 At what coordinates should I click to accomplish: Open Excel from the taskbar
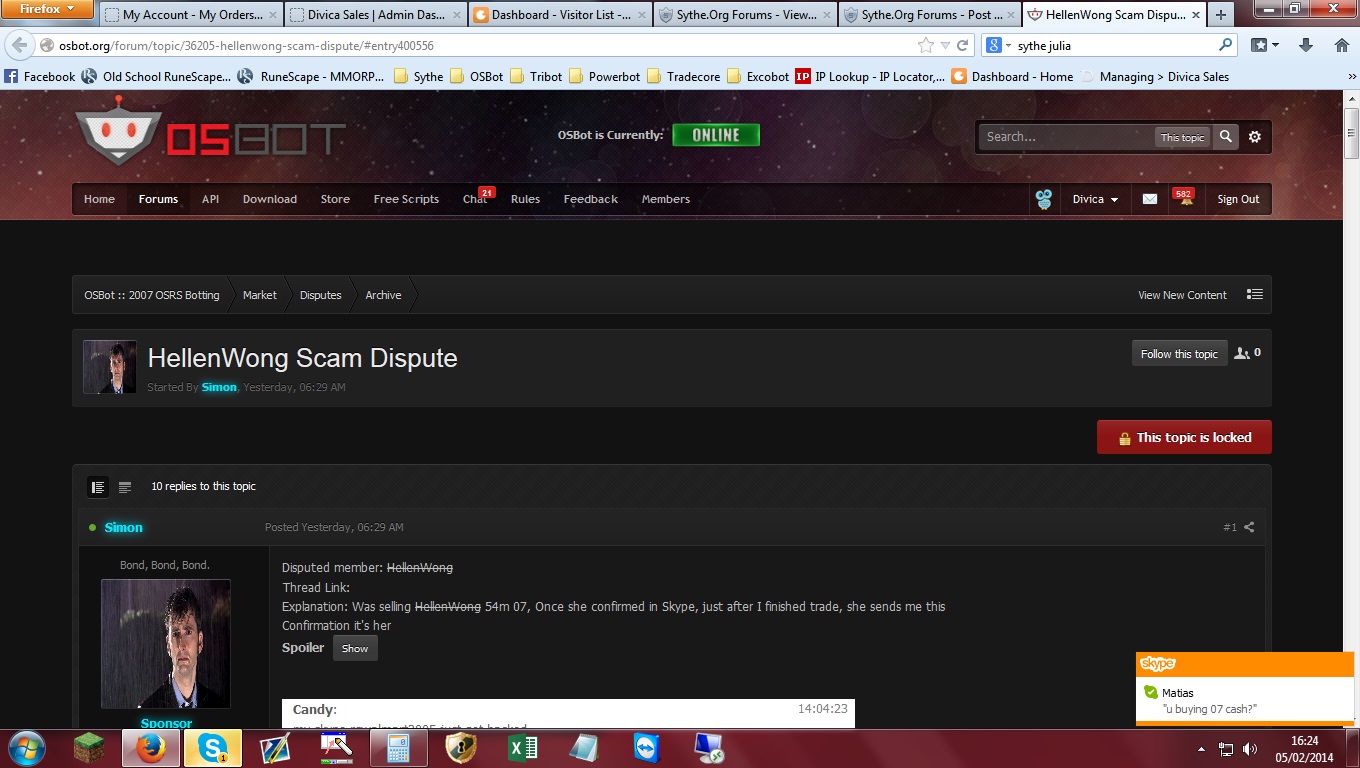click(522, 747)
